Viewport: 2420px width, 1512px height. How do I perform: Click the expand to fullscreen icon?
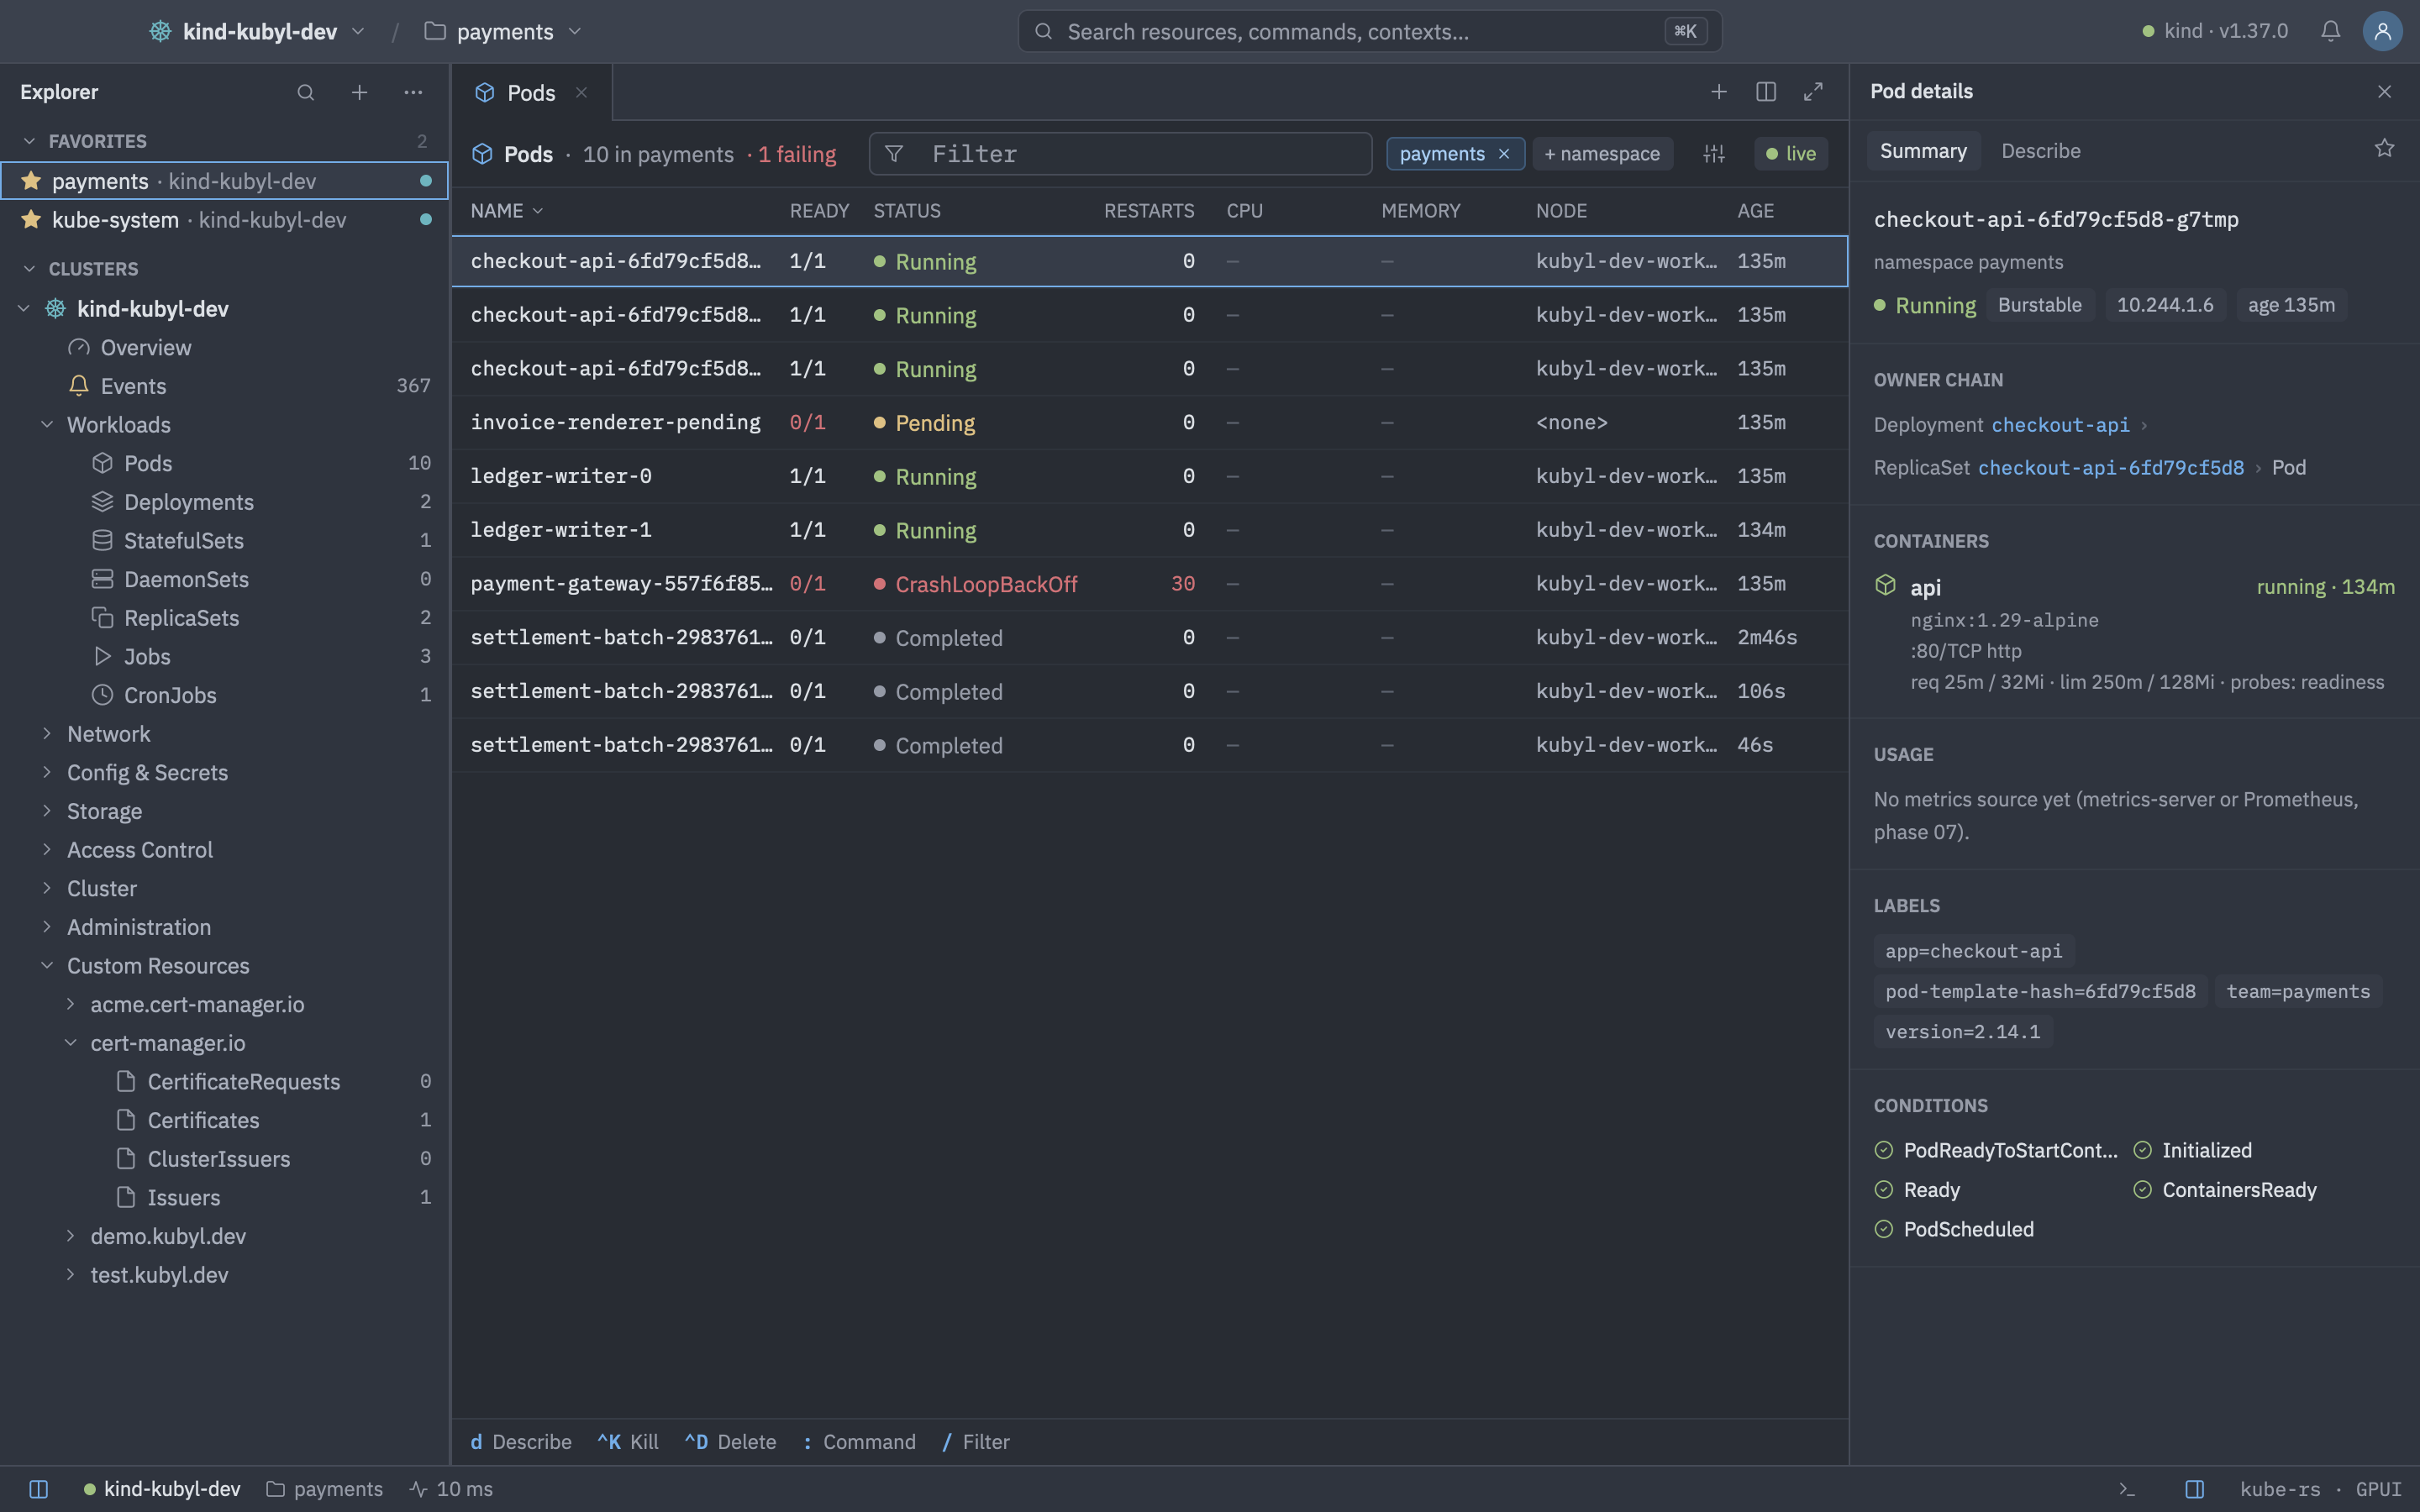[x=1813, y=92]
